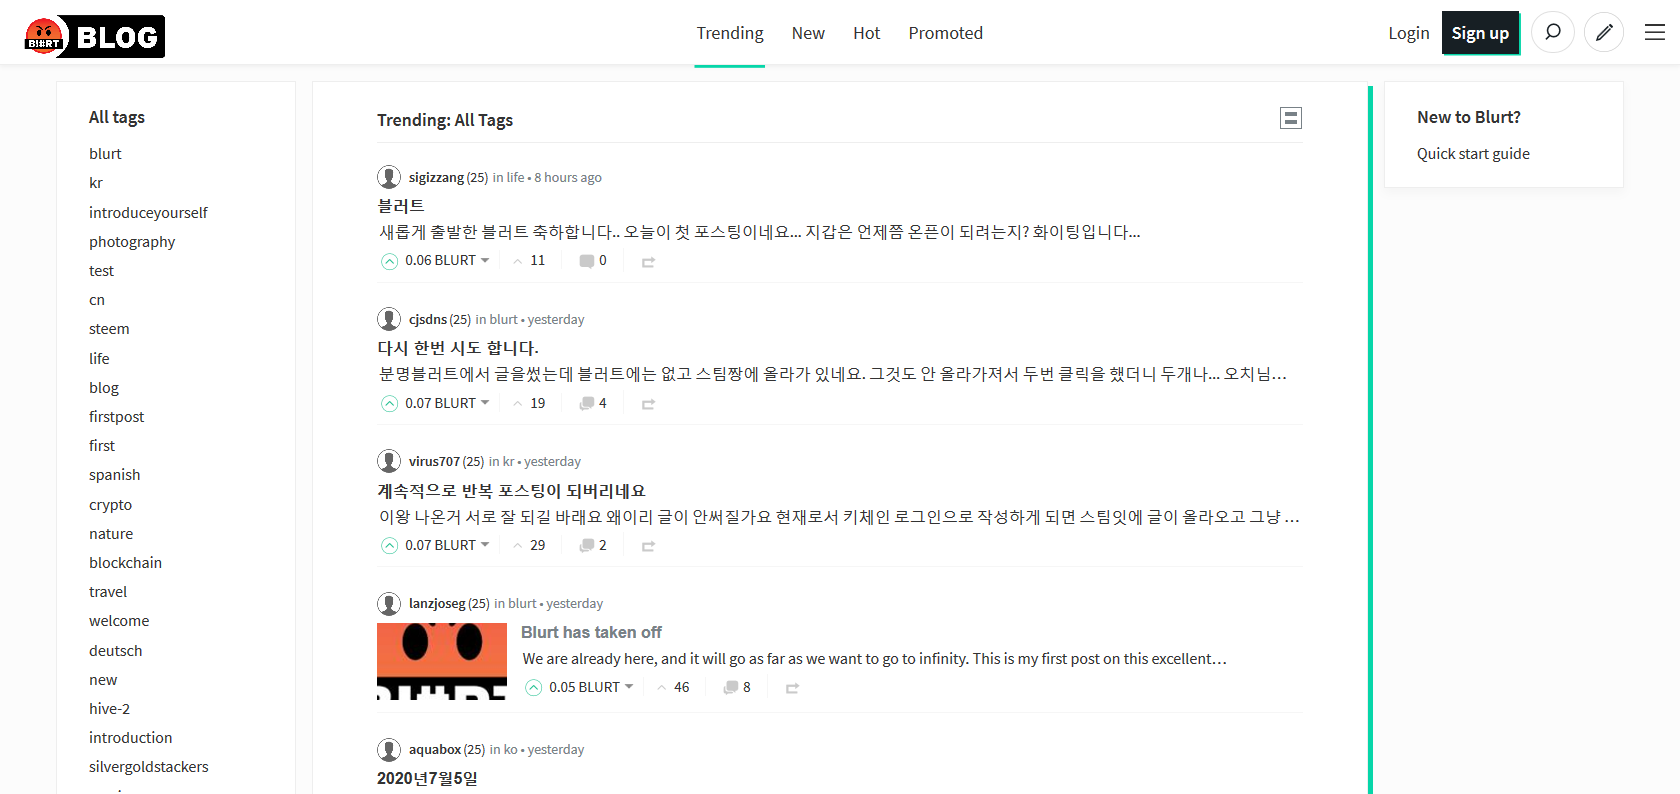The height and width of the screenshot is (794, 1680).
Task: Open the lanzjoseg author name
Action: (437, 603)
